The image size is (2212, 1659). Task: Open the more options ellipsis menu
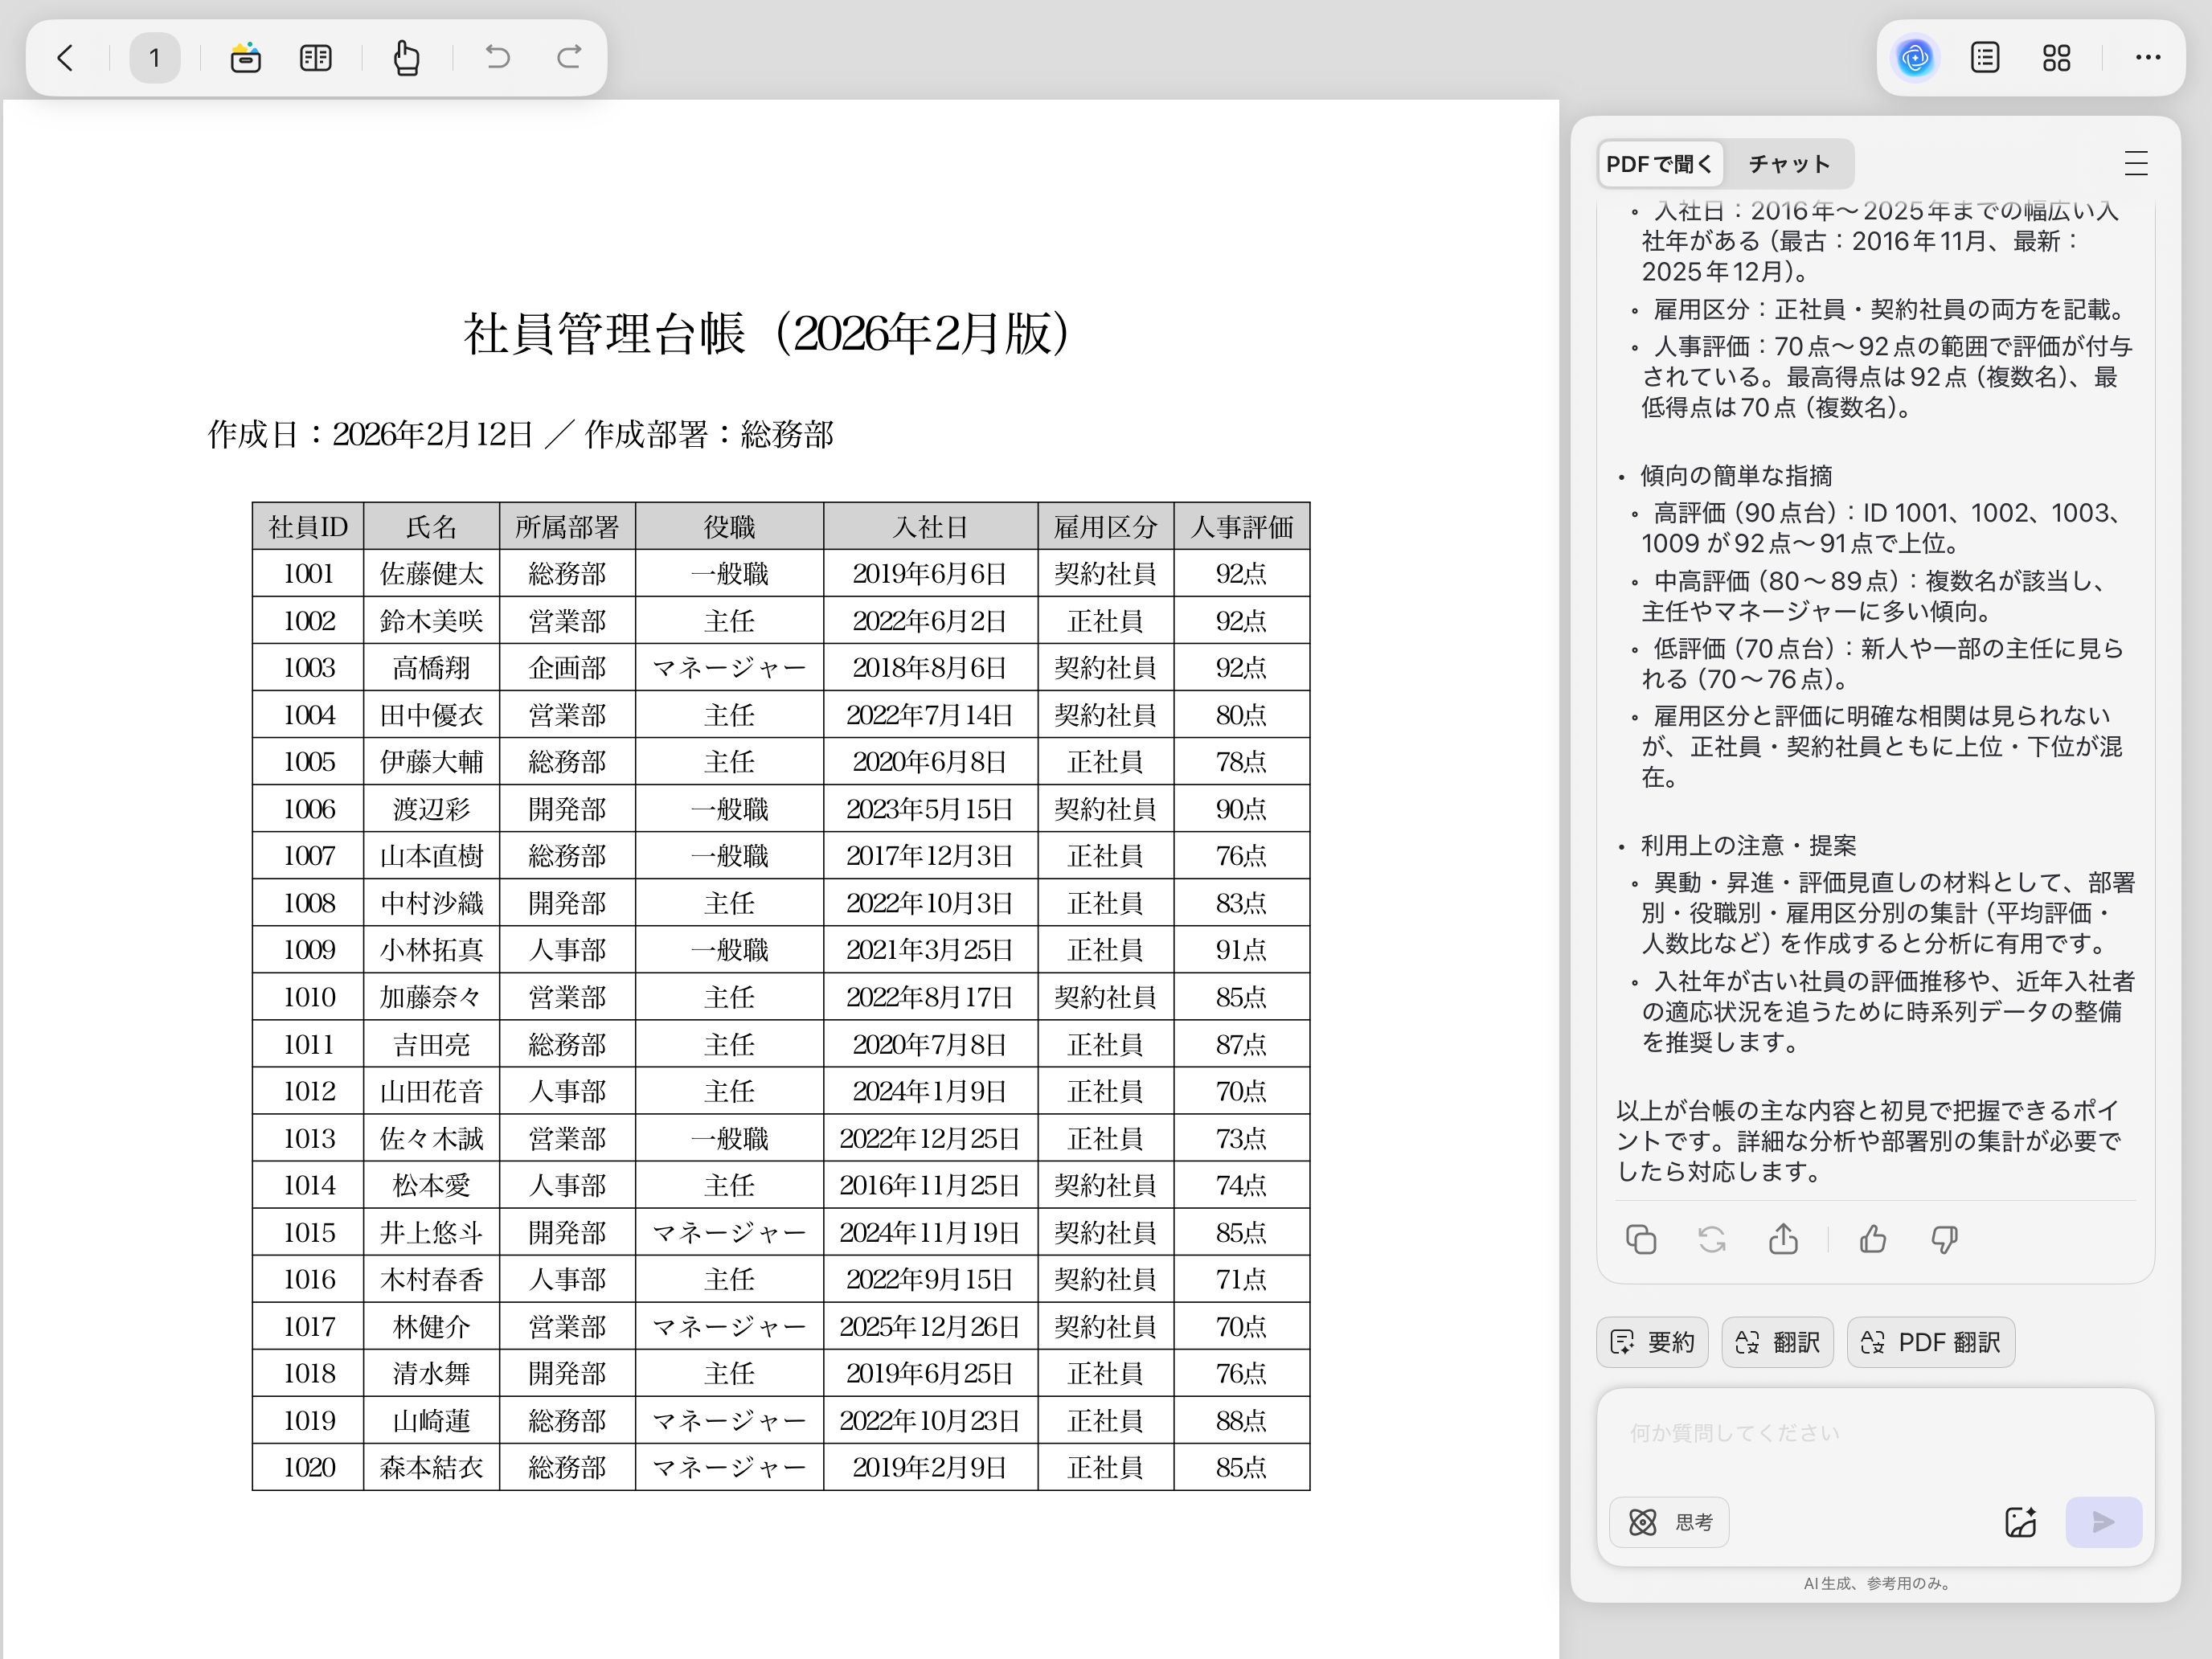coord(2147,58)
